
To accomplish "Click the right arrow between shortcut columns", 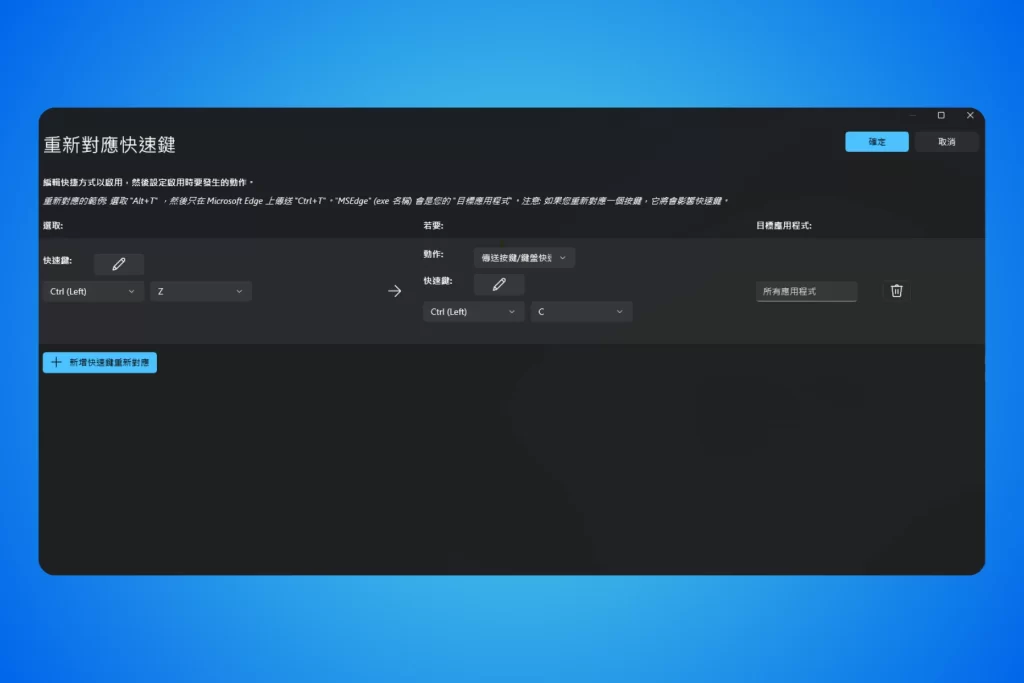I will (394, 291).
